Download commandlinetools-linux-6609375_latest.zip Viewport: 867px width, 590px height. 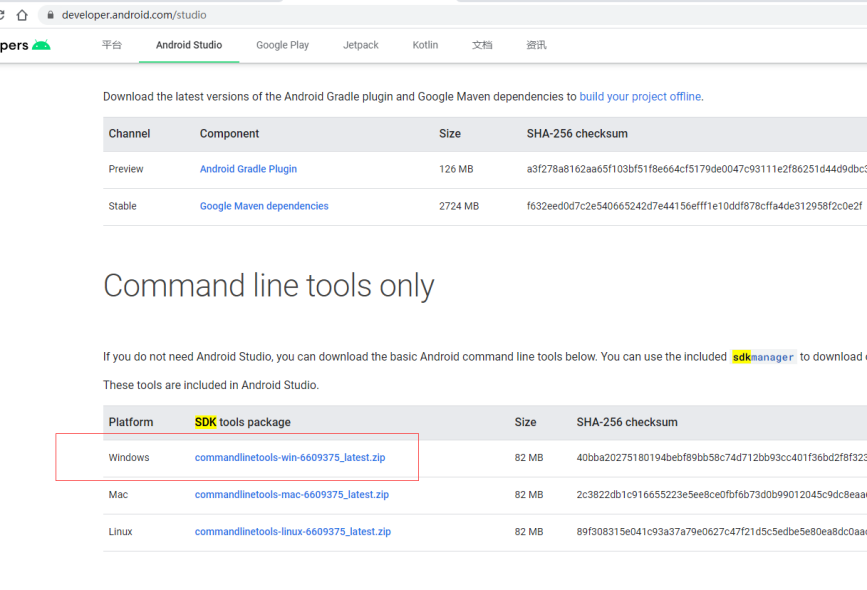point(293,531)
